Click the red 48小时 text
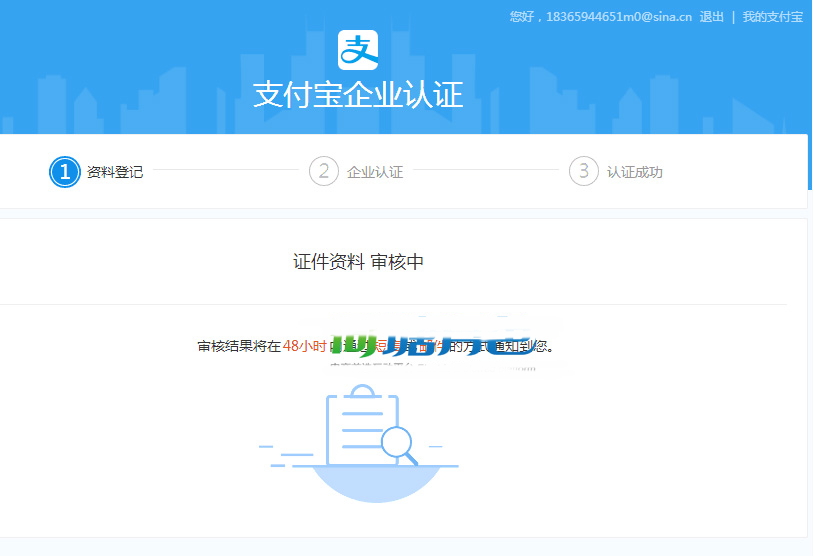The image size is (813, 556). [304, 346]
